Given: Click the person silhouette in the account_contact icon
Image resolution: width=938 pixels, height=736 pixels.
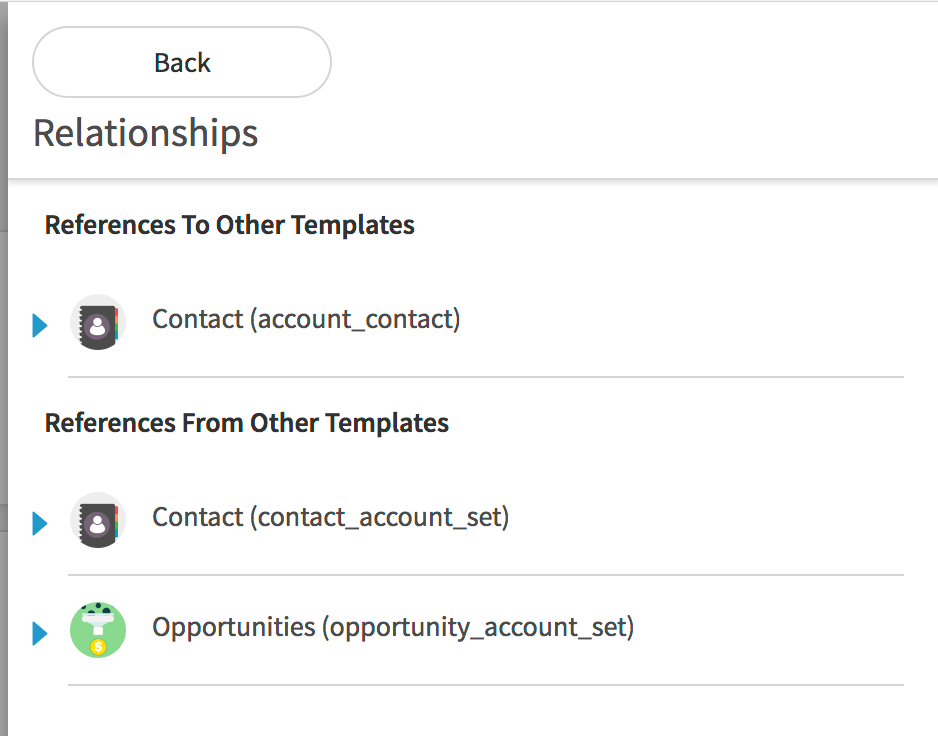Looking at the screenshot, I should point(97,327).
